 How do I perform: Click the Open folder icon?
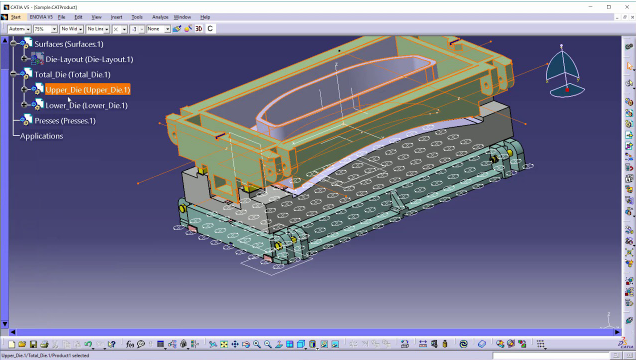[x=22, y=344]
